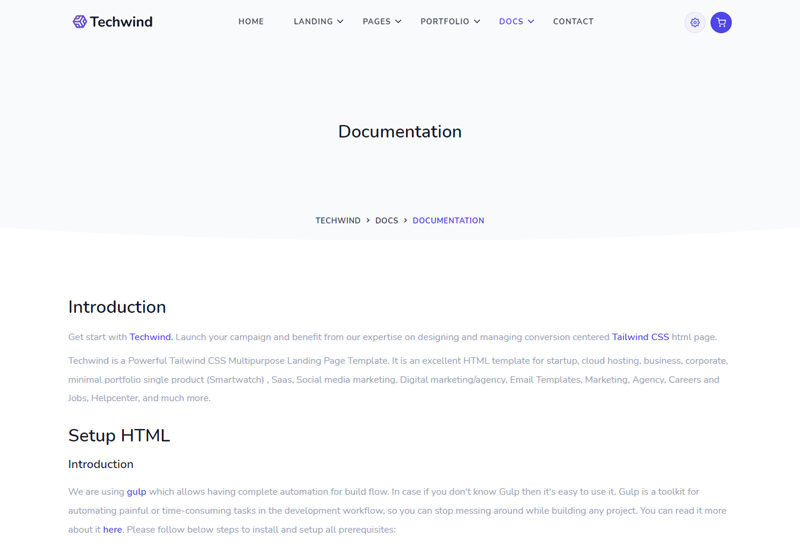Viewport: 800px width, 550px height.
Task: Click the Setup HTML heading
Action: pos(119,436)
